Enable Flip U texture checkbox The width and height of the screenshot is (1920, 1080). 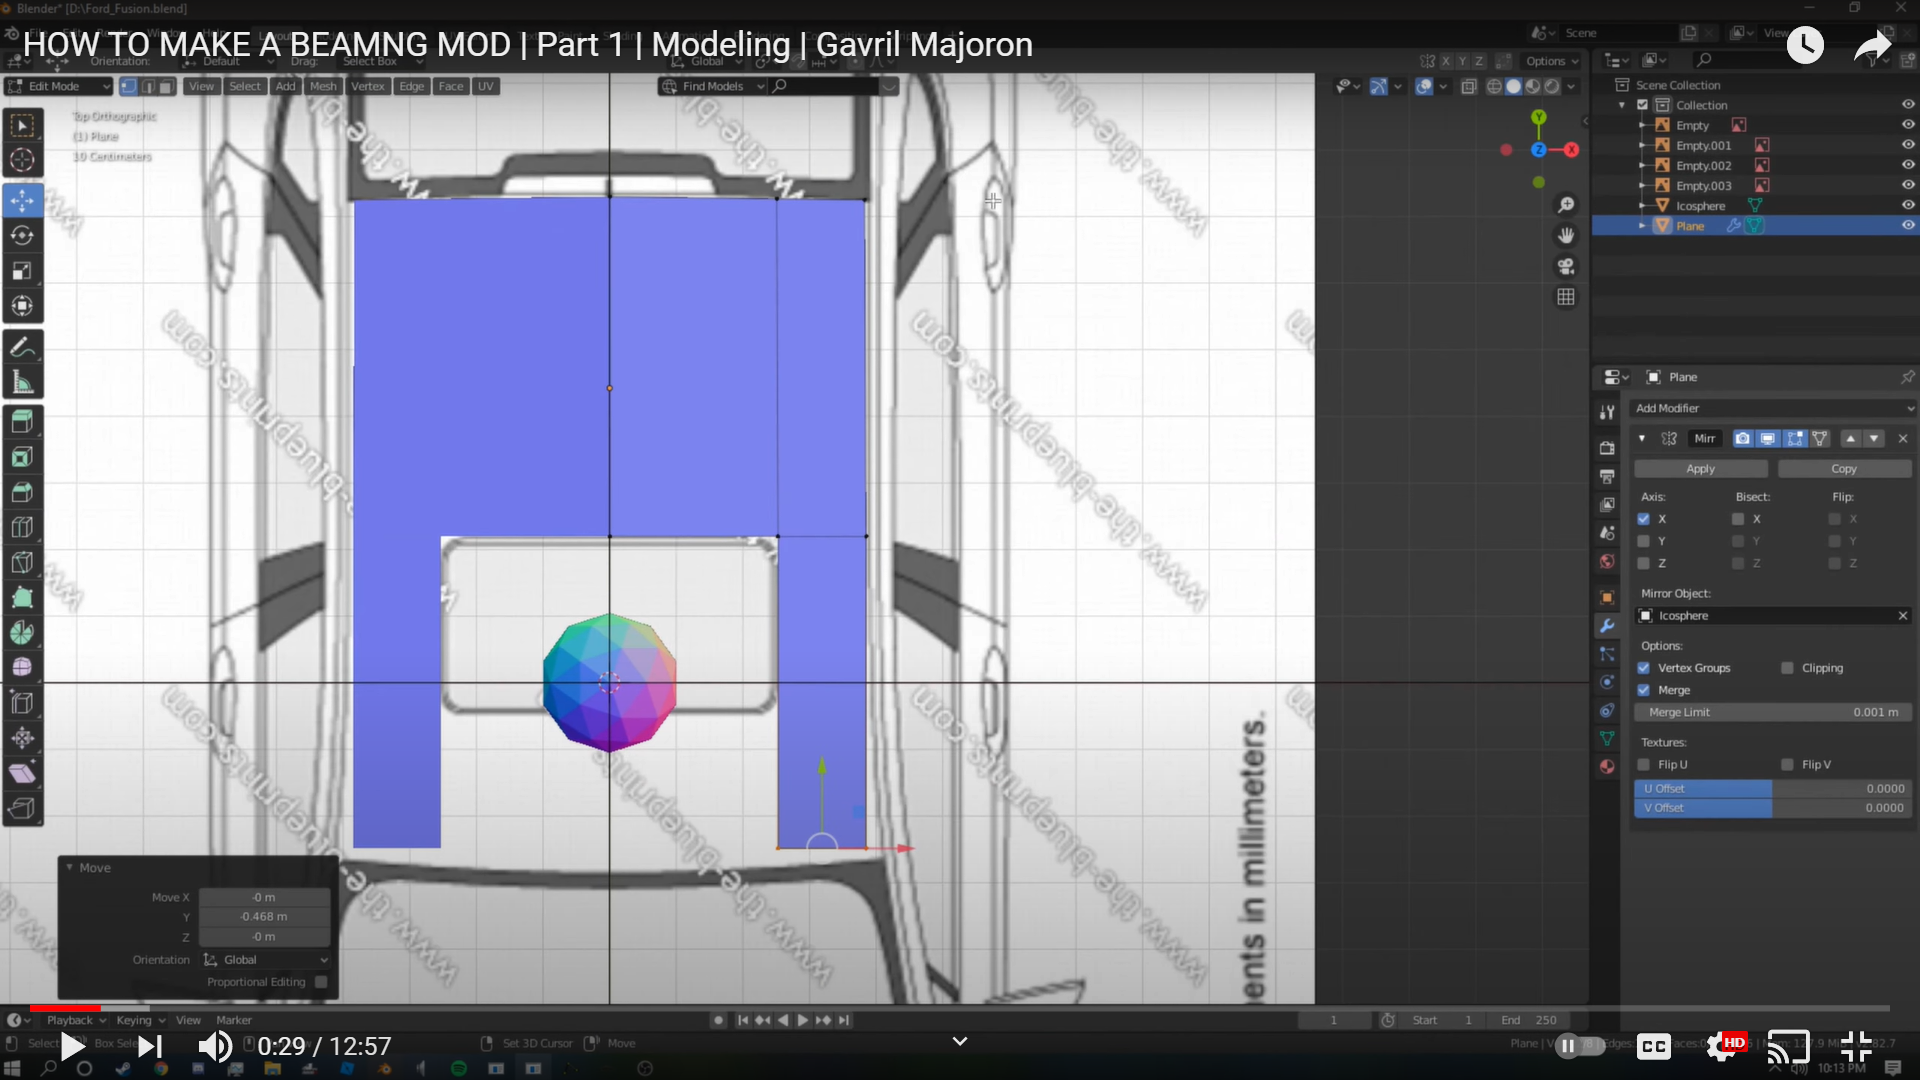[x=1643, y=765]
